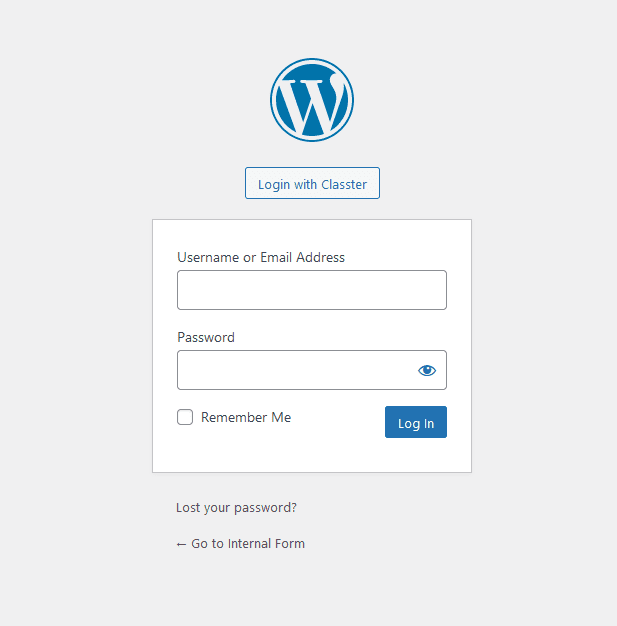Show password using the eye icon
Viewport: 617px width, 626px height.
(x=427, y=370)
